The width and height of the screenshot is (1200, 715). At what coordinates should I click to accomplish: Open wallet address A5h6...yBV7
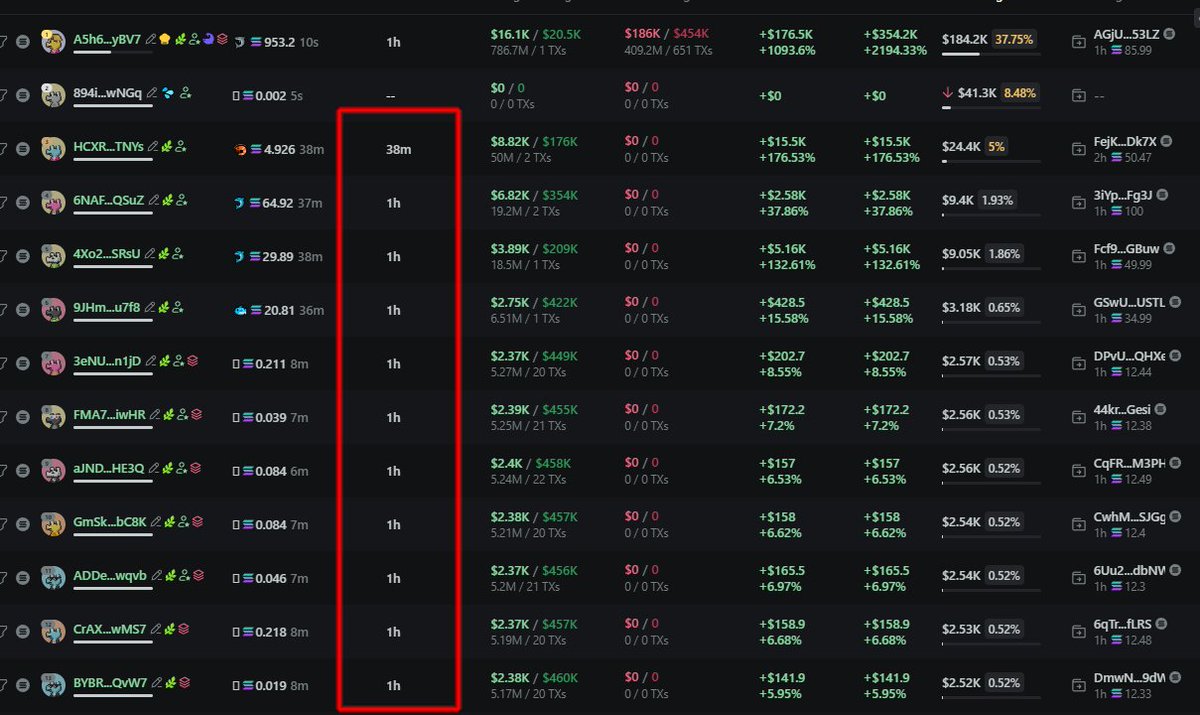click(x=109, y=39)
